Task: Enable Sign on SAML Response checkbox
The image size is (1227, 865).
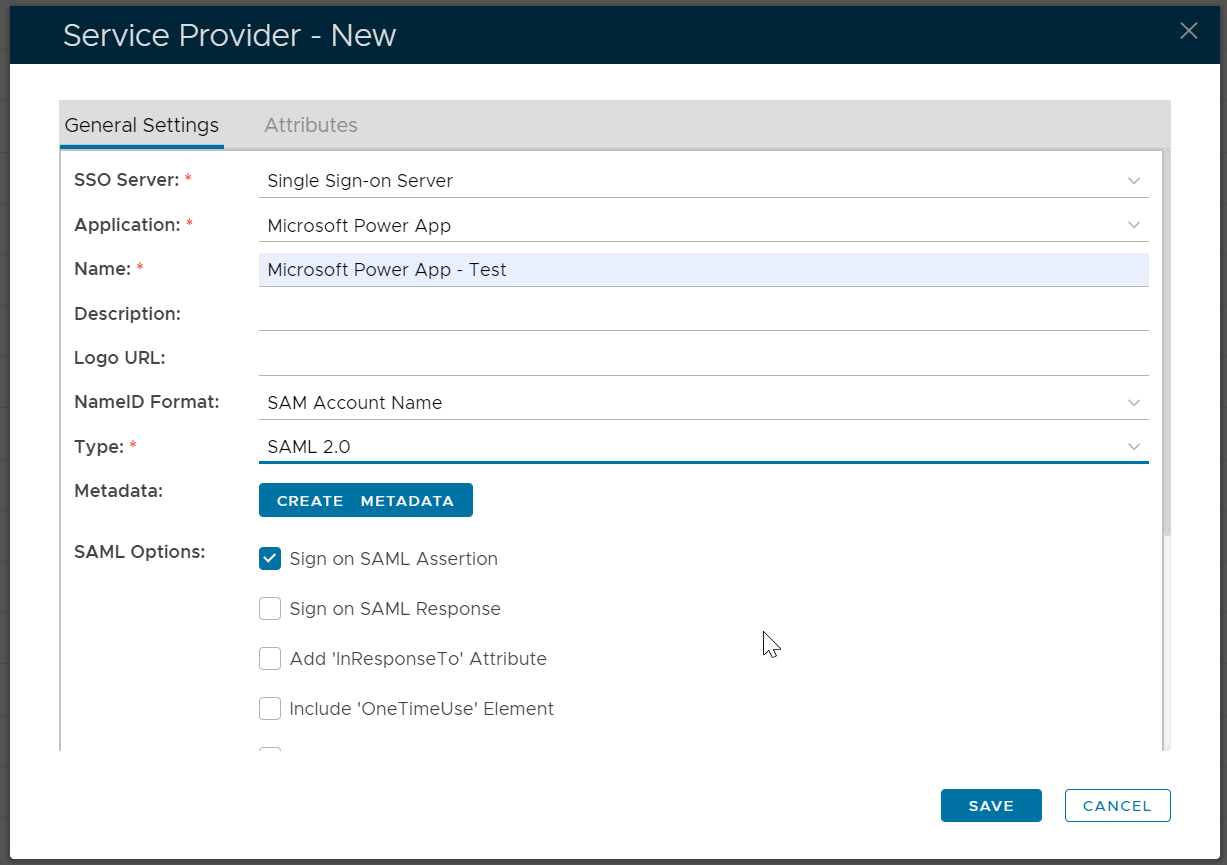Action: tap(270, 609)
